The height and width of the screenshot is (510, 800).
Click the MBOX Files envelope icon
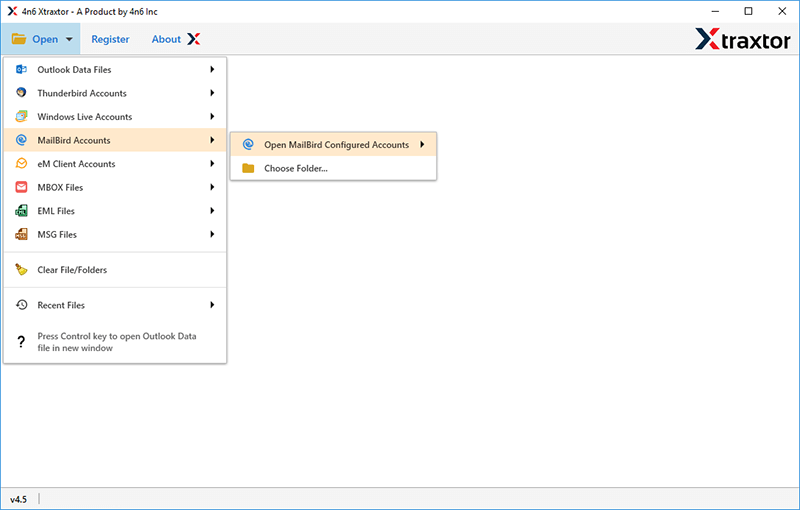click(x=21, y=187)
